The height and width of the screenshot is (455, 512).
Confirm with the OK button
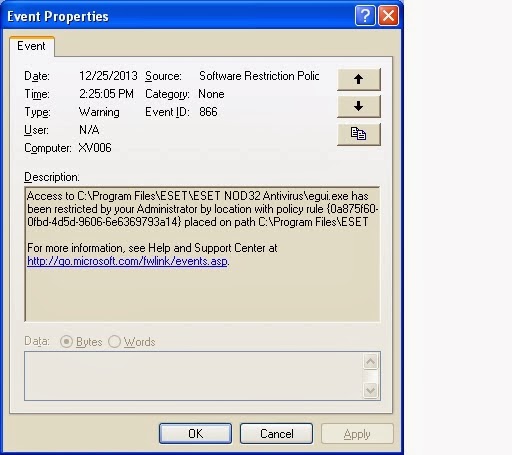[195, 434]
